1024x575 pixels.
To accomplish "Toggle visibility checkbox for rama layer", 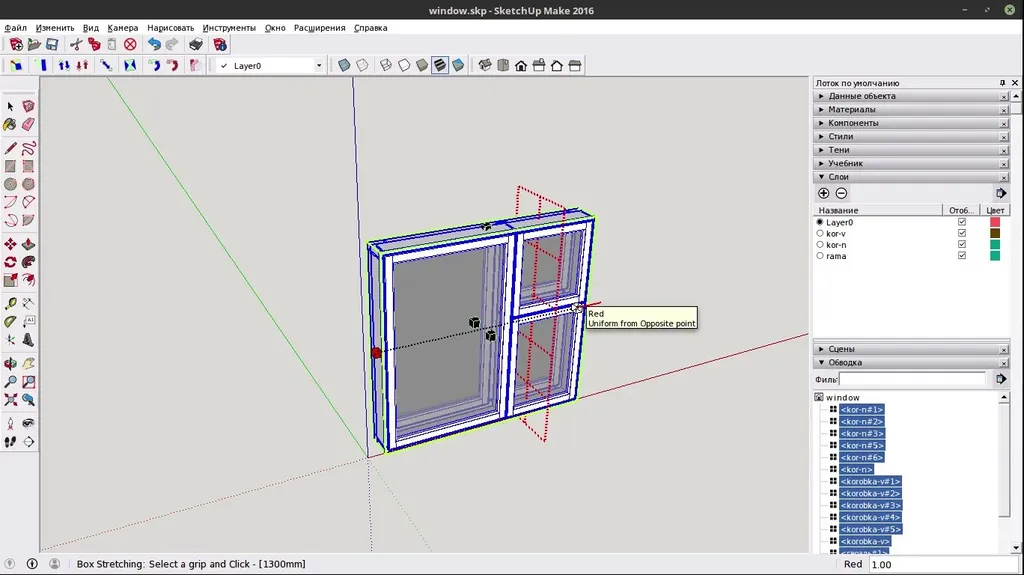I will 962,255.
